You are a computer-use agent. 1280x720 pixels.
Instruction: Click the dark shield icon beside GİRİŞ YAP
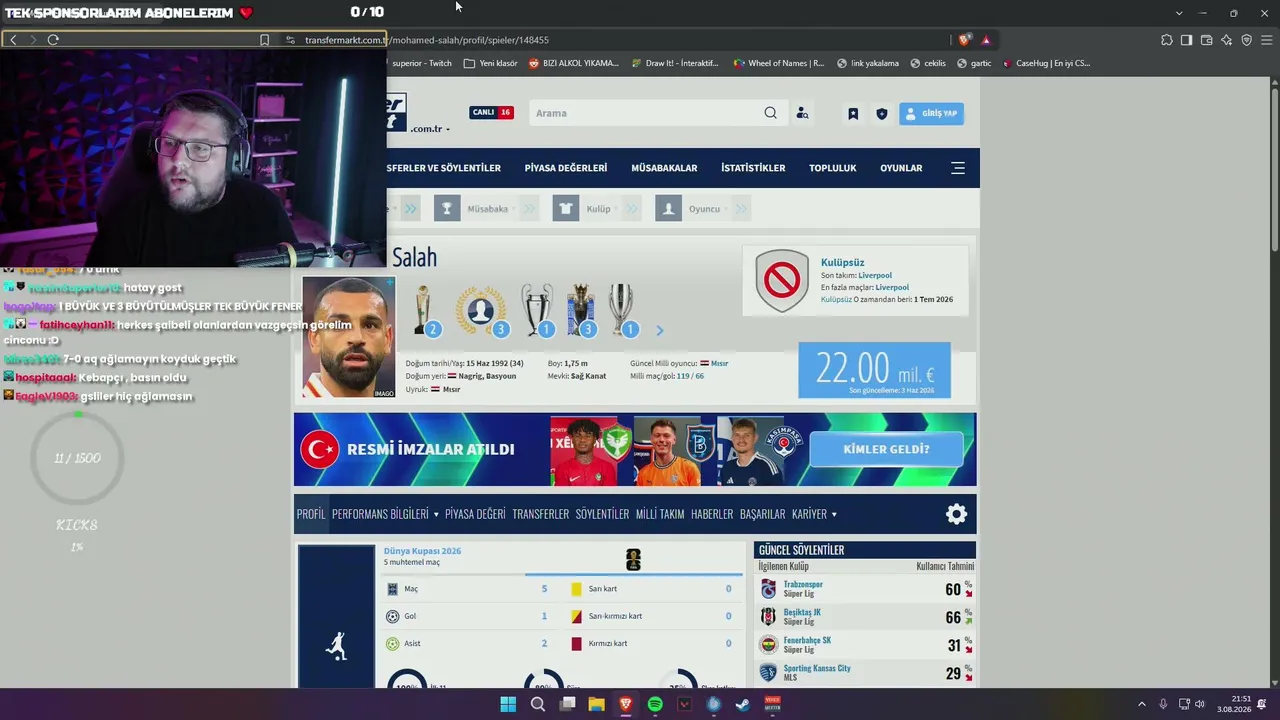click(881, 114)
